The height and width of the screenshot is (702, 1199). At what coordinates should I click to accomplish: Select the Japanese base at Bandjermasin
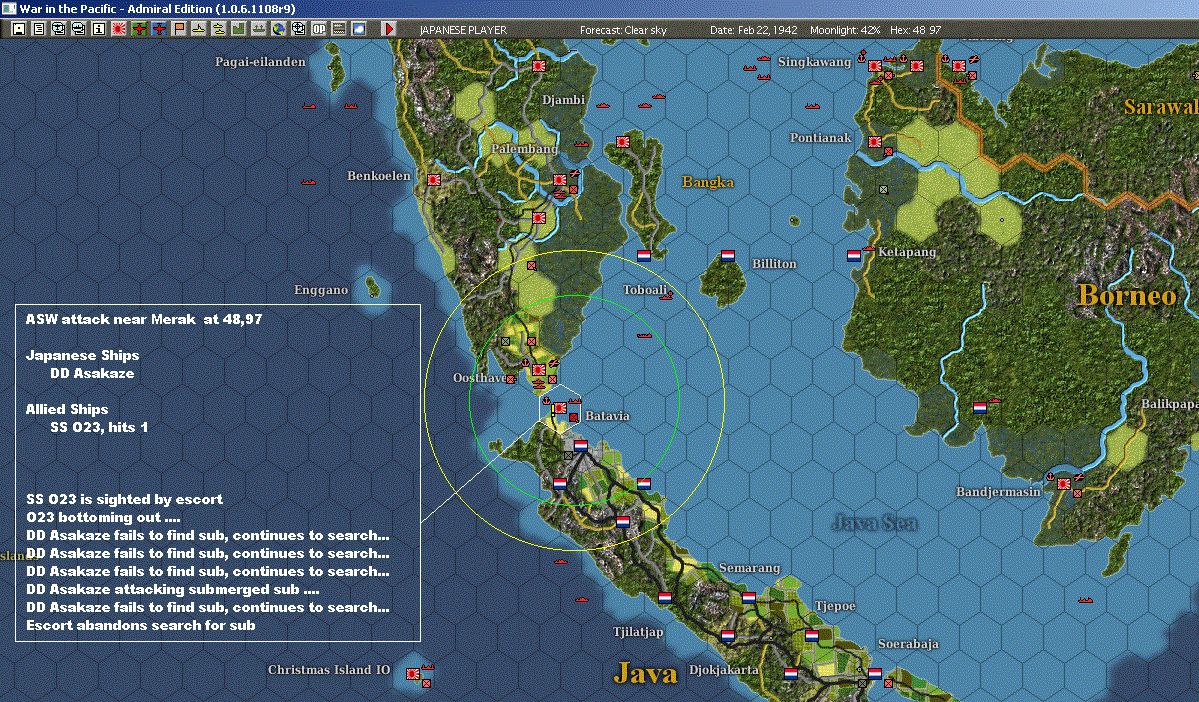[1064, 483]
